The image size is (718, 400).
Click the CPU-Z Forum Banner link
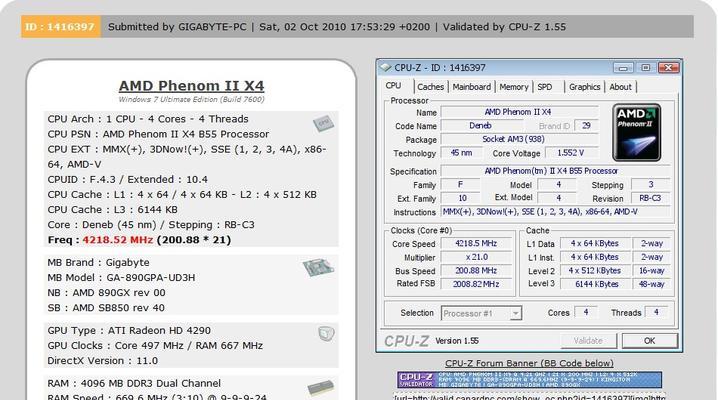coord(529,363)
